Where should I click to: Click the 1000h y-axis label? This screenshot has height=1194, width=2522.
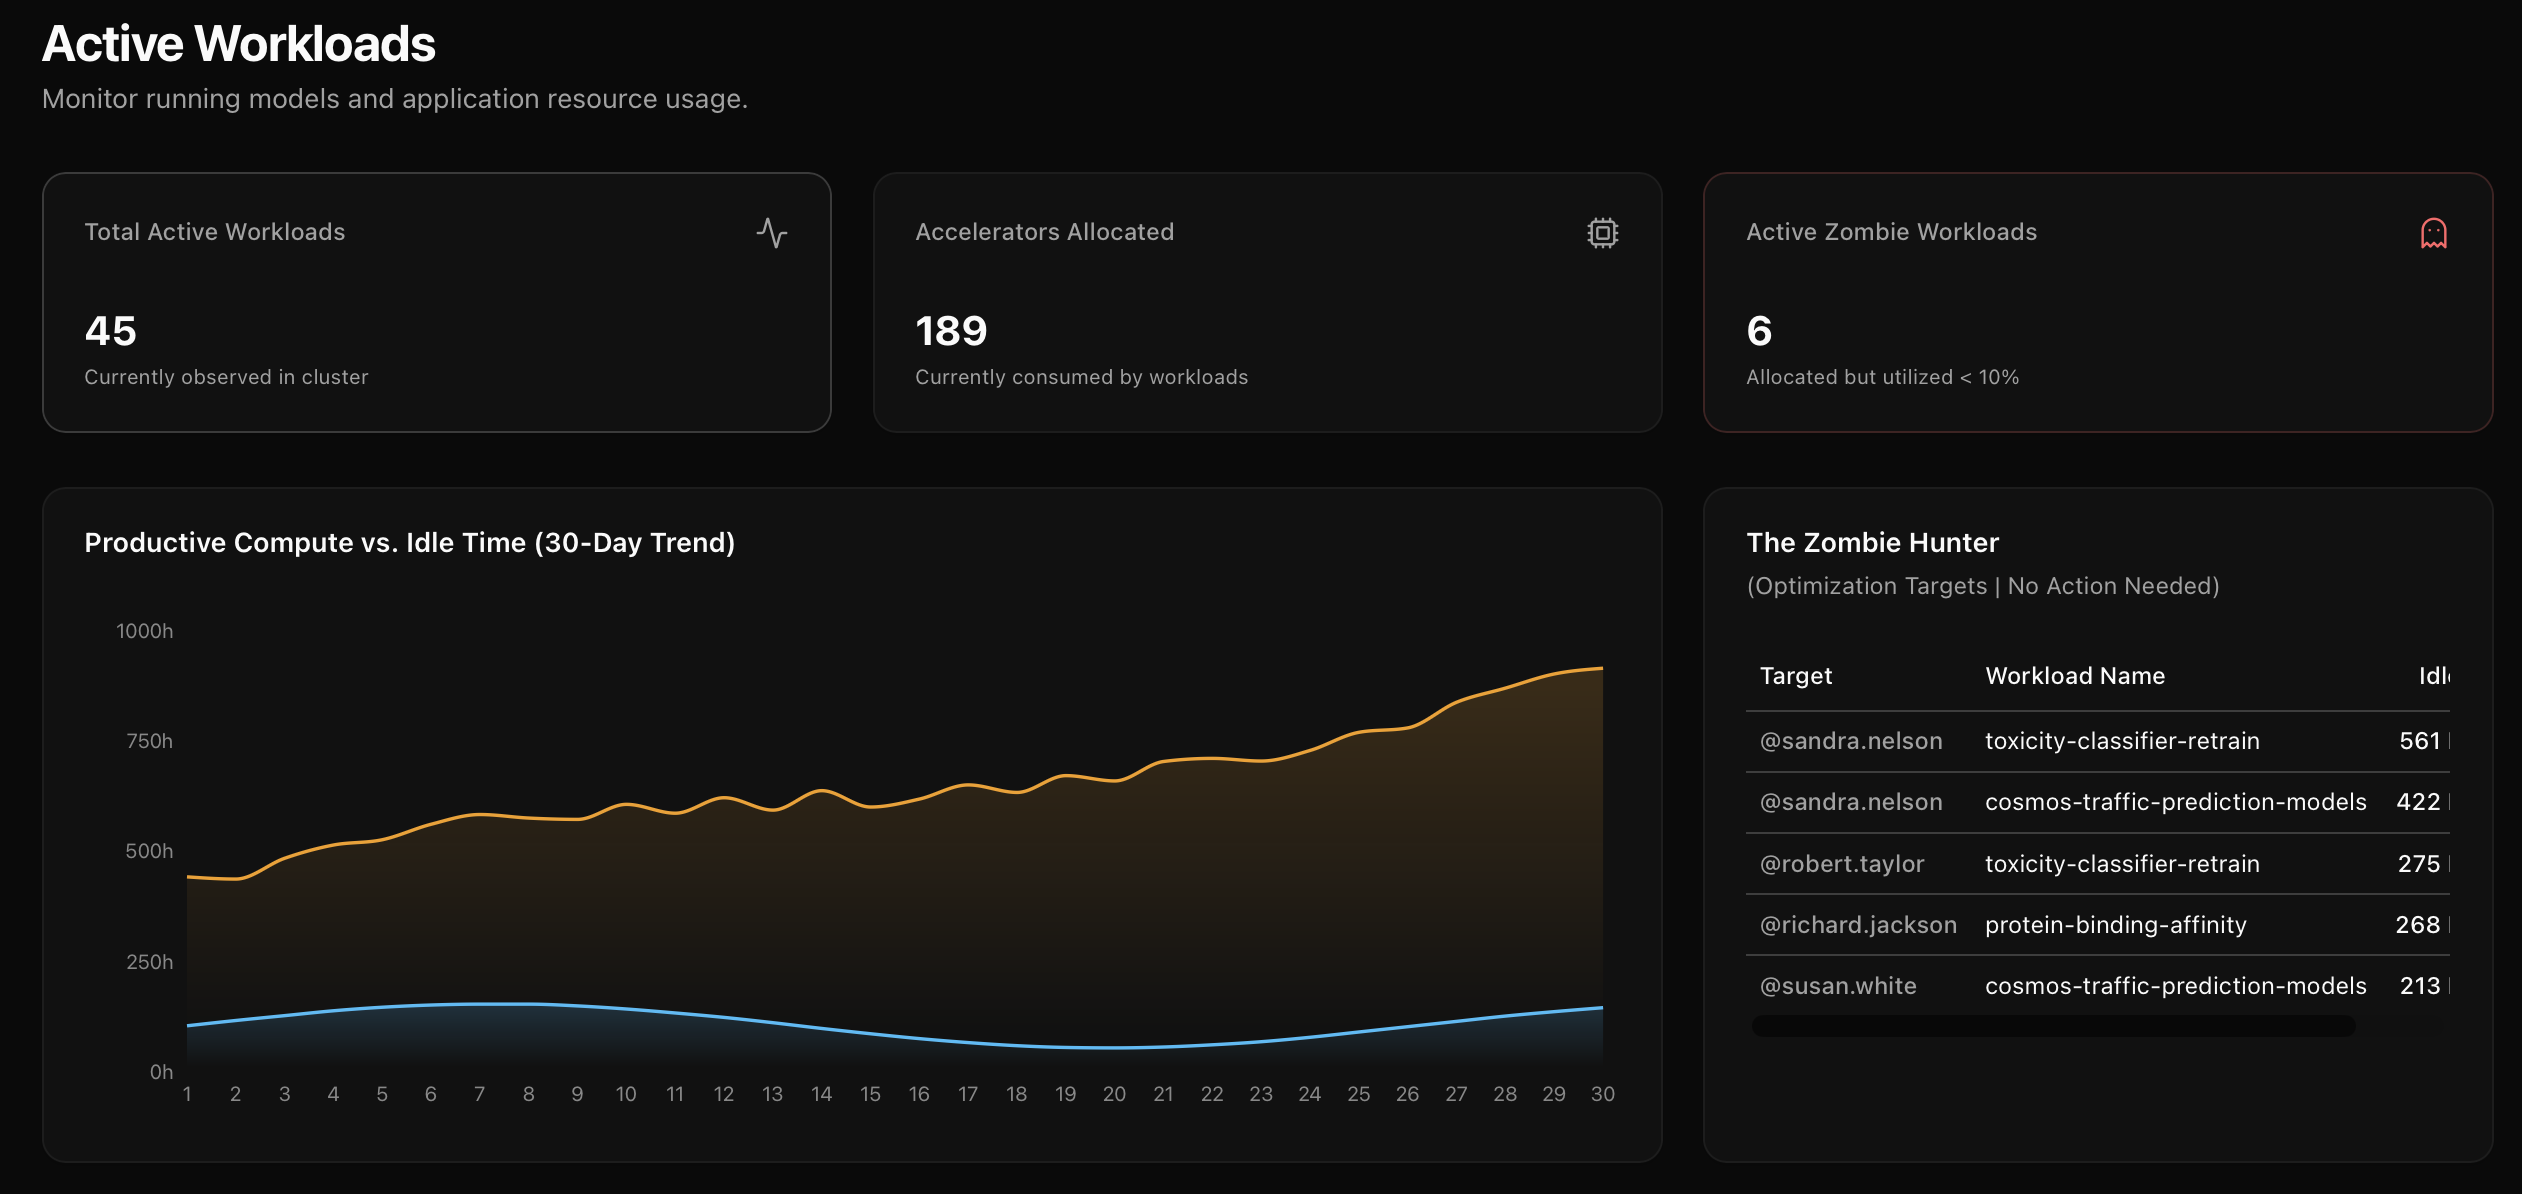click(145, 631)
